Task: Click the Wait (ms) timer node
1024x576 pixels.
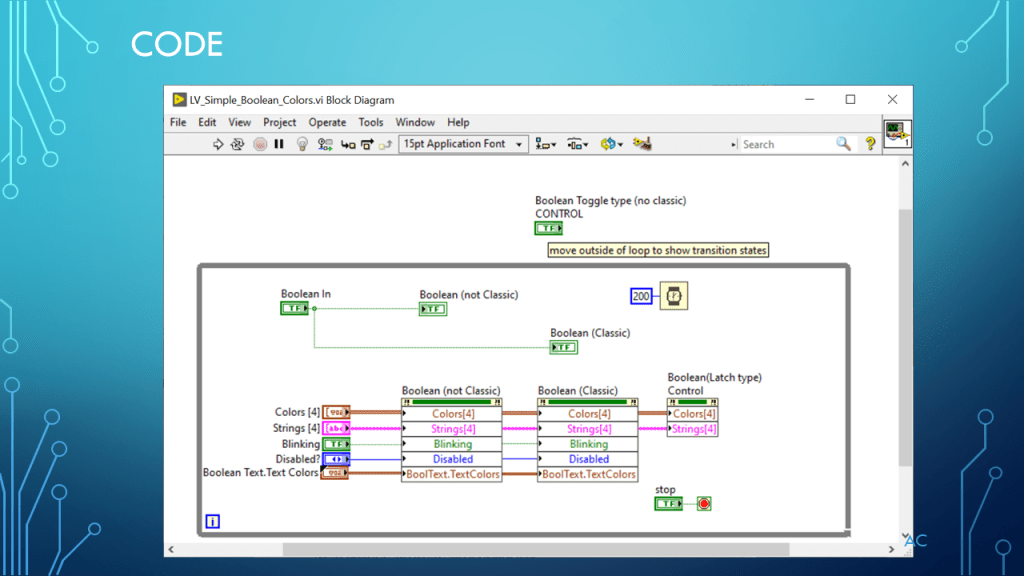Action: (x=676, y=296)
